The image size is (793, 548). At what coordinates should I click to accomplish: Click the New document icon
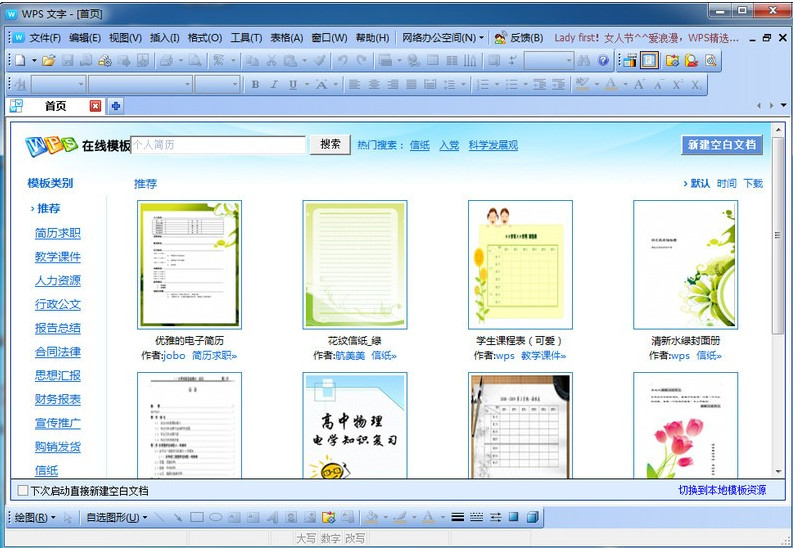coord(20,61)
